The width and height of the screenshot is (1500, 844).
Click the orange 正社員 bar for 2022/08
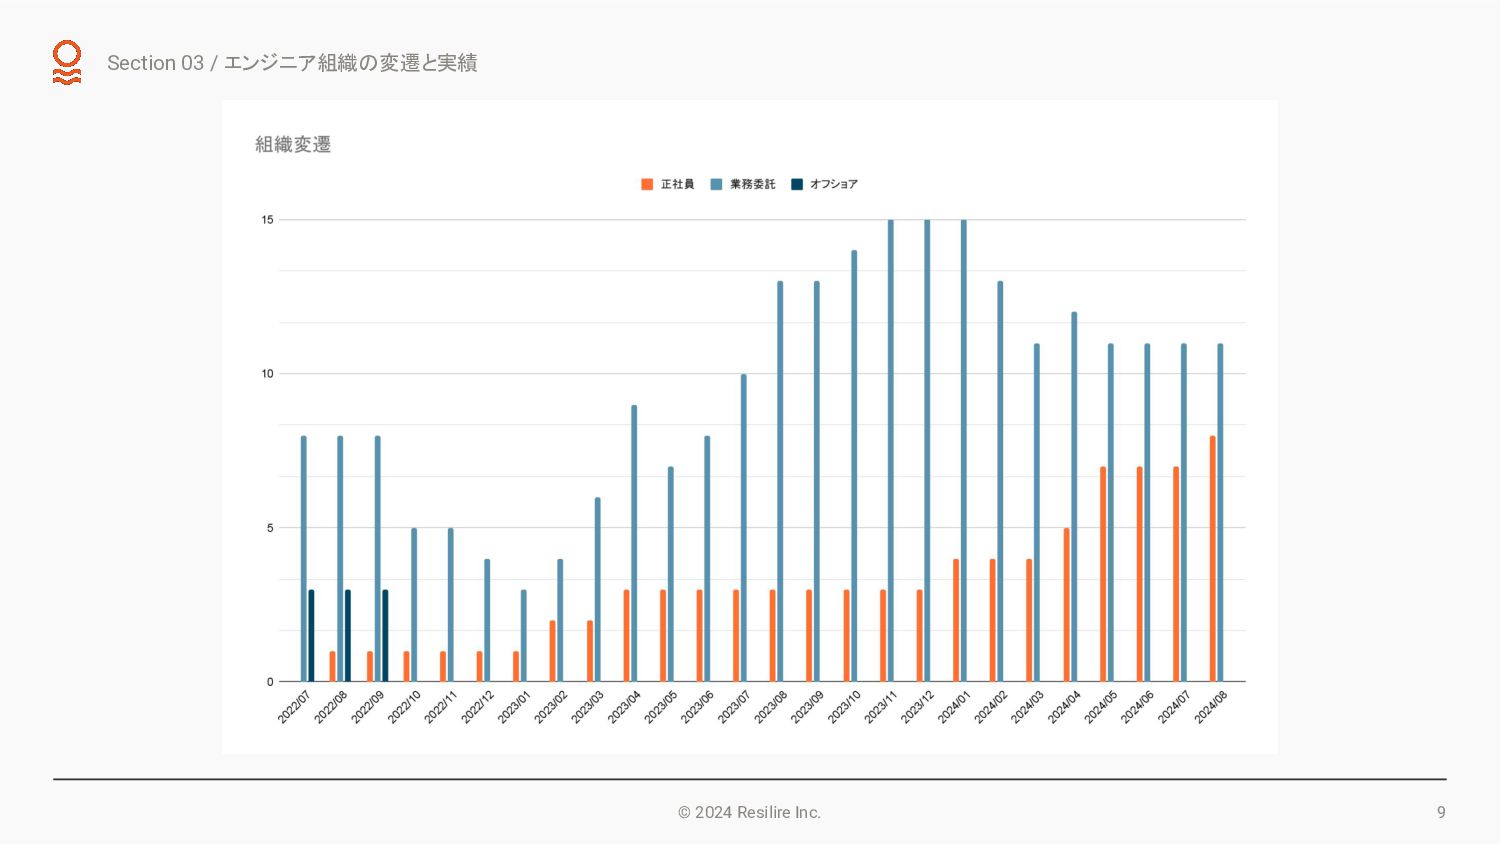pos(333,667)
